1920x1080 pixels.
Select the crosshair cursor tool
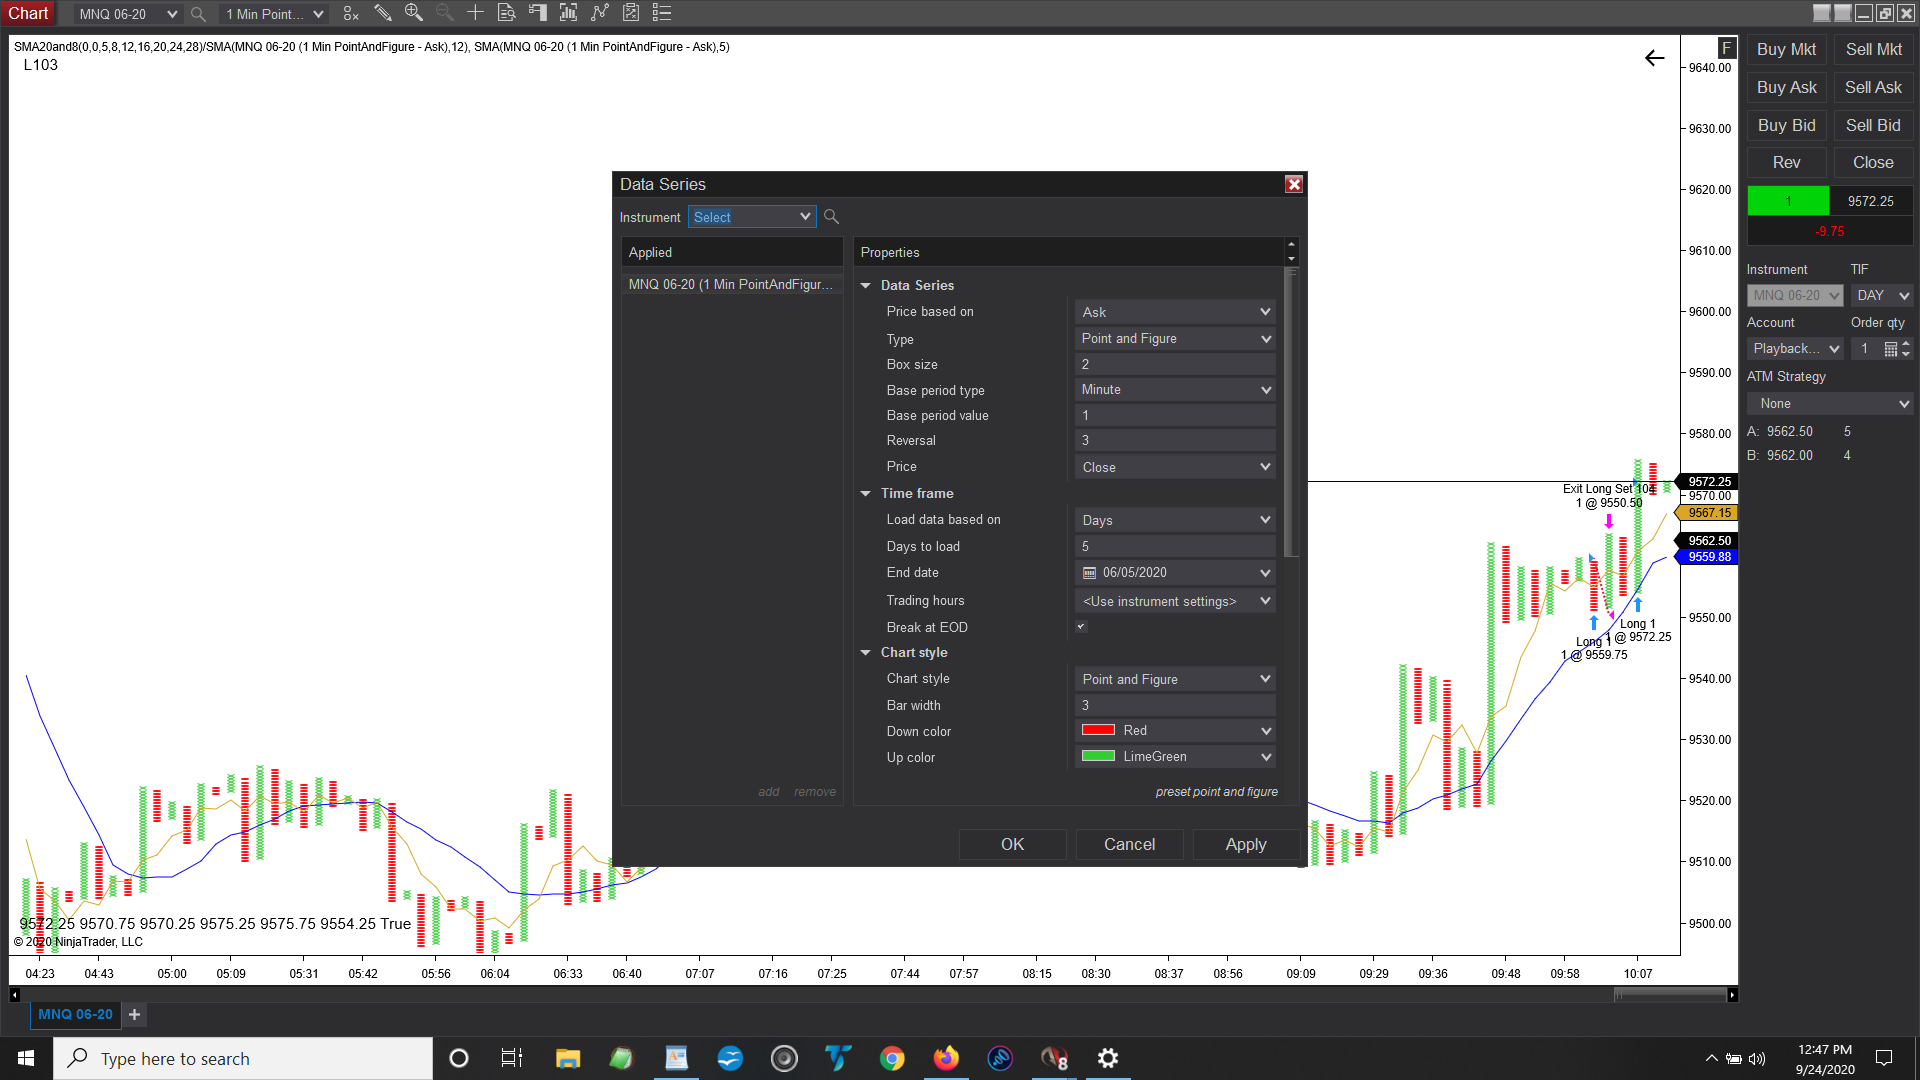(x=475, y=13)
